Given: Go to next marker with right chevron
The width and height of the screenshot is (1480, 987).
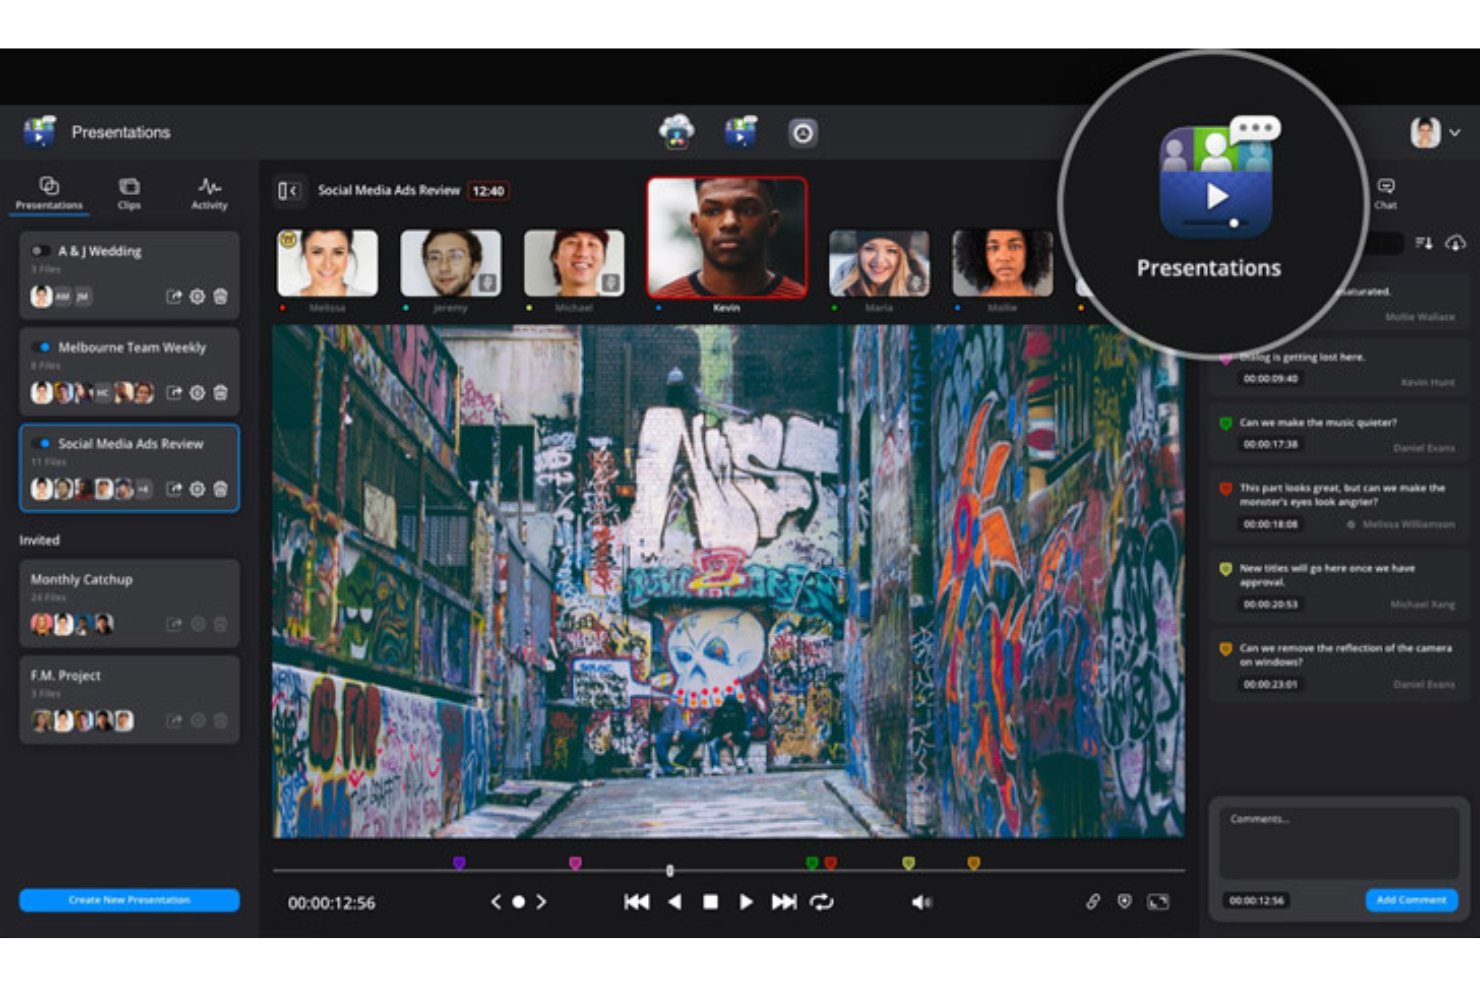Looking at the screenshot, I should click(x=541, y=902).
